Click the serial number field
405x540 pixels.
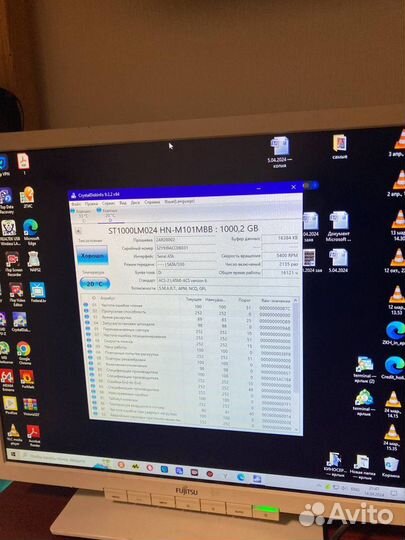pos(186,248)
